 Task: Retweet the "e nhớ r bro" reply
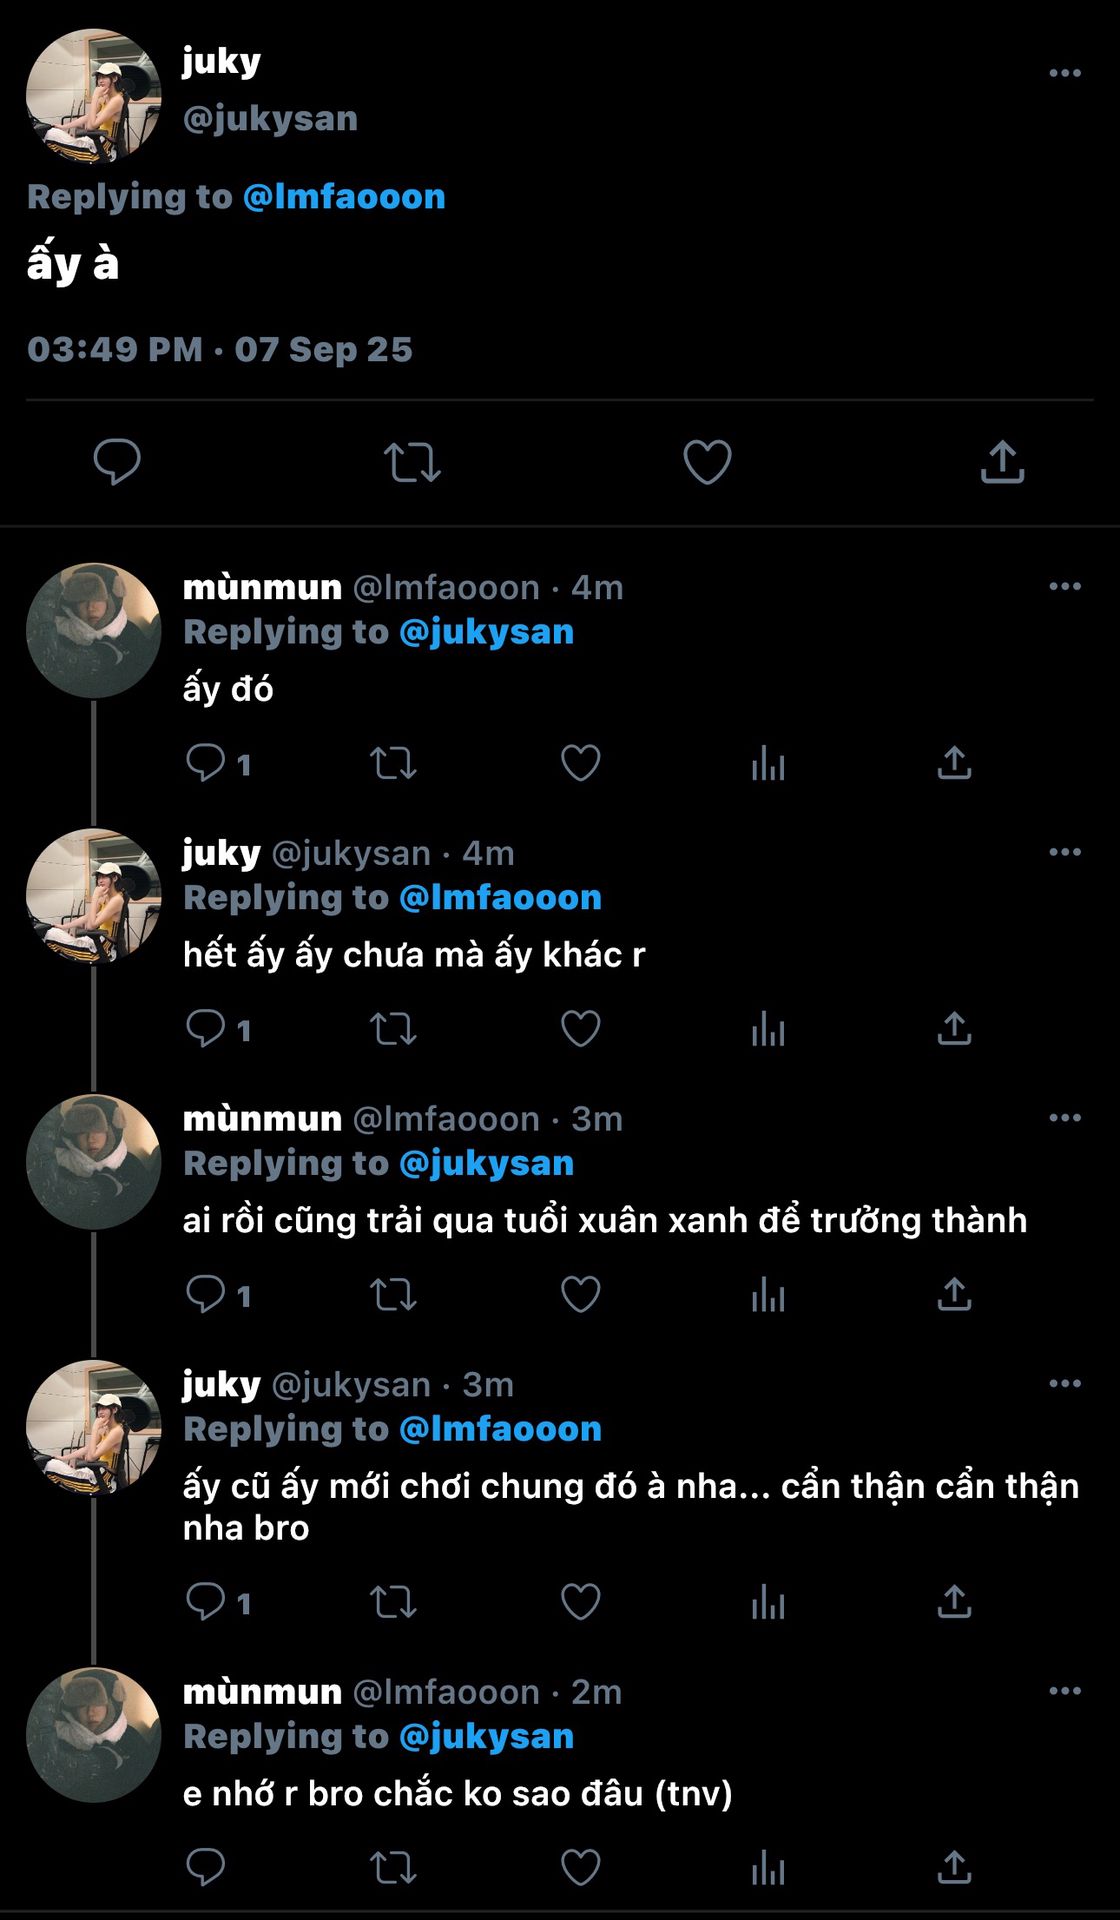click(393, 1868)
